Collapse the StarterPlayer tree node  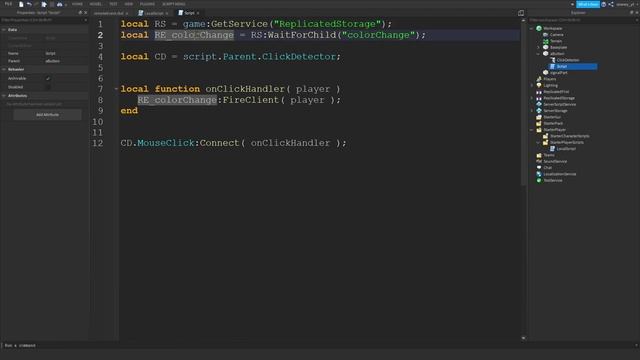(531, 130)
